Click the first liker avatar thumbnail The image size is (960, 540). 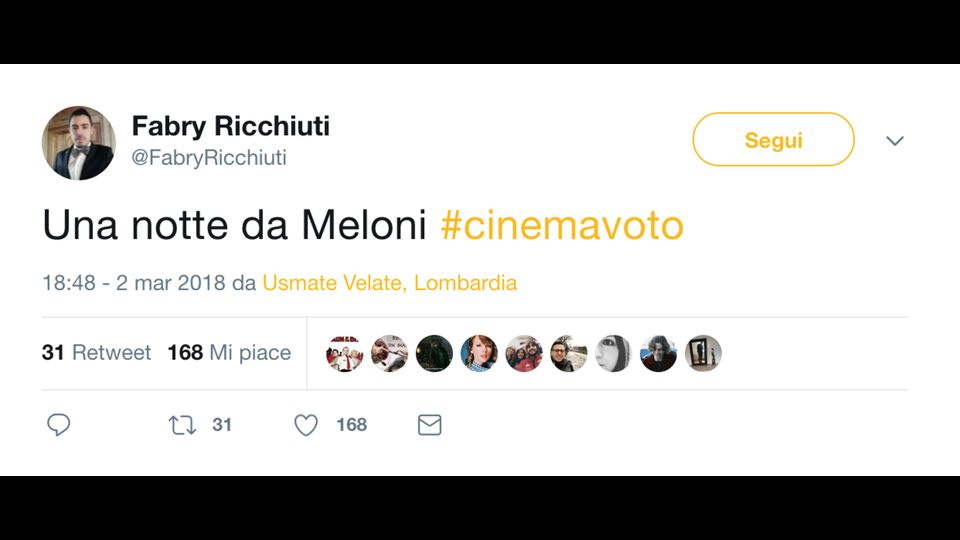pos(345,353)
